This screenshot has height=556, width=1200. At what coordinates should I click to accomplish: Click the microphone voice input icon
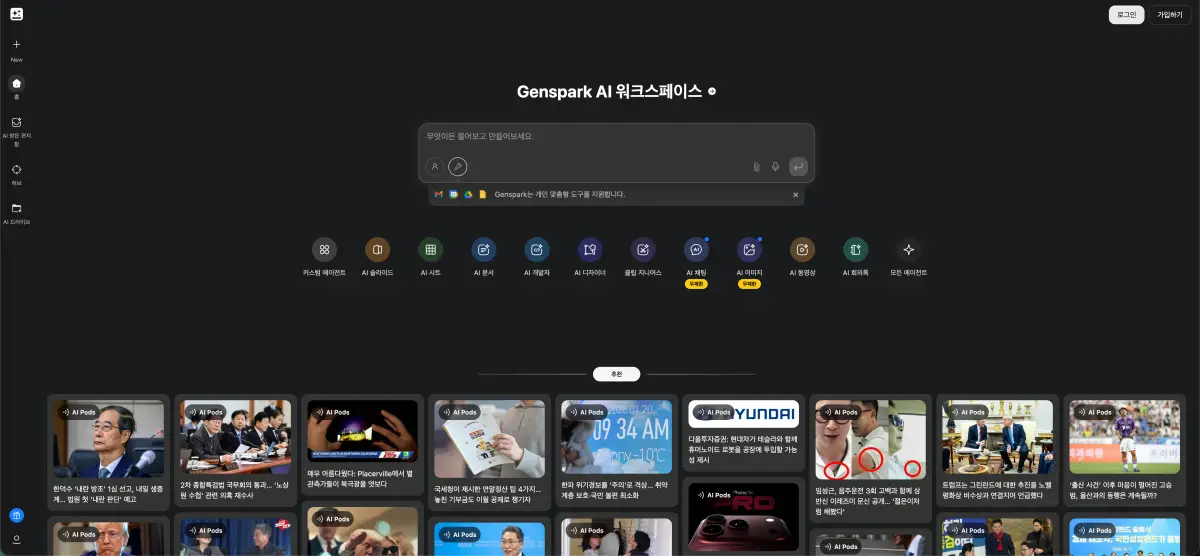(x=775, y=167)
